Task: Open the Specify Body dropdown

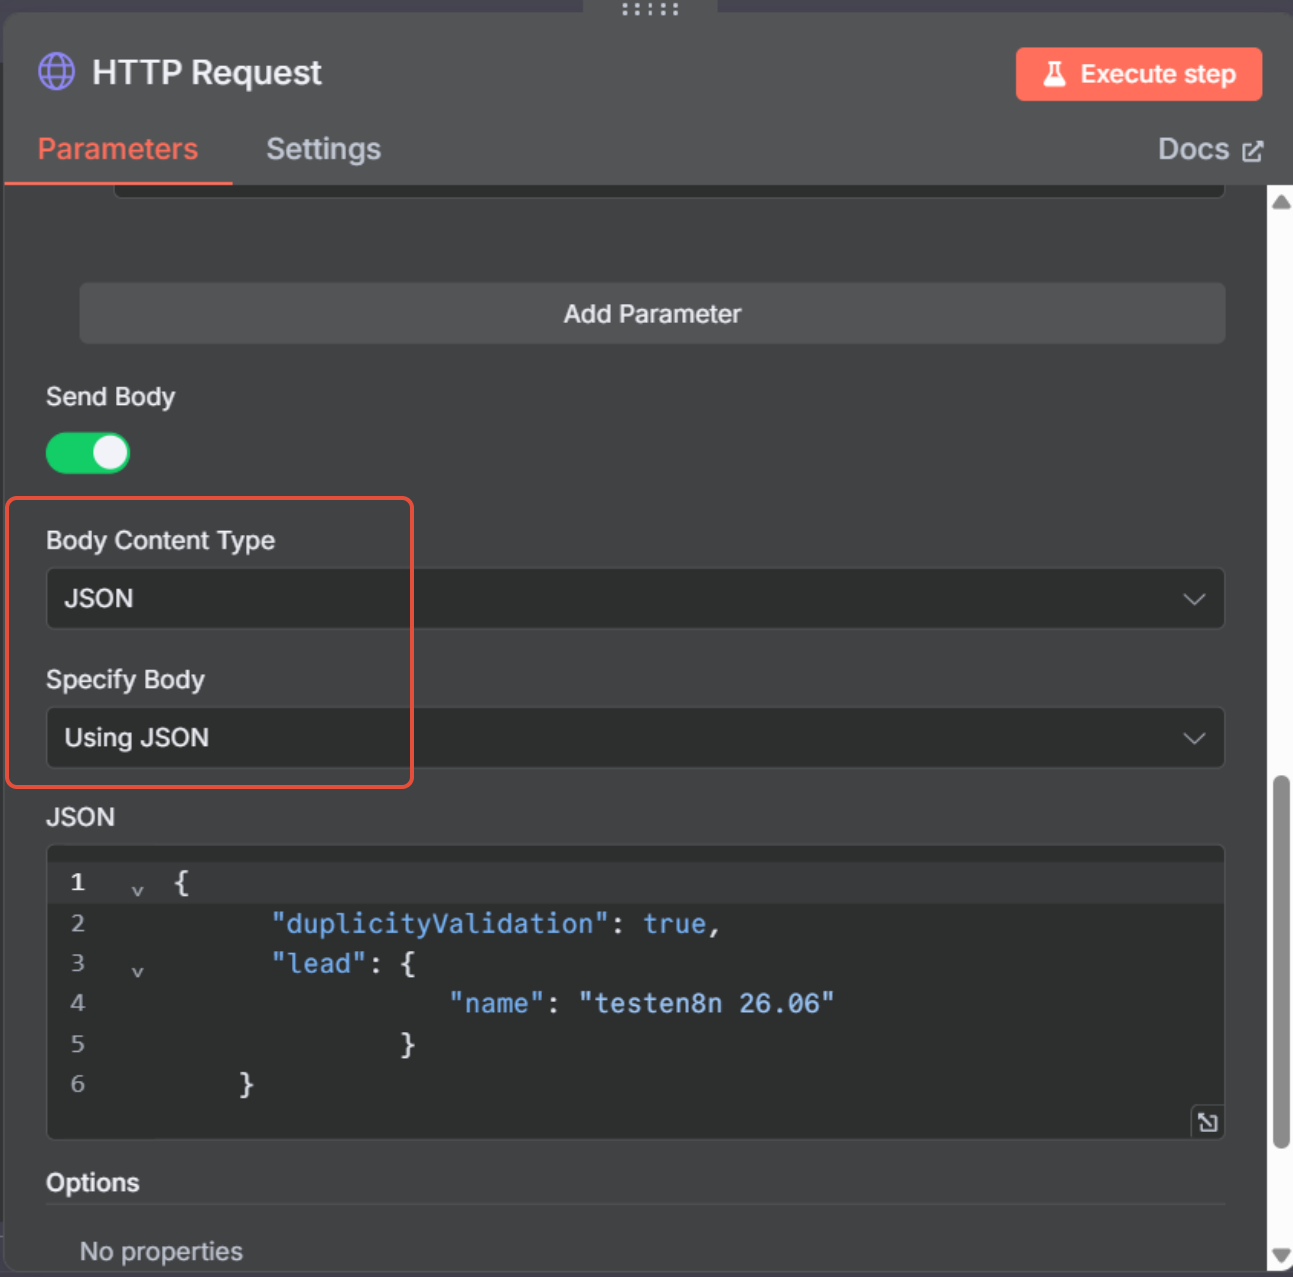Action: [635, 738]
